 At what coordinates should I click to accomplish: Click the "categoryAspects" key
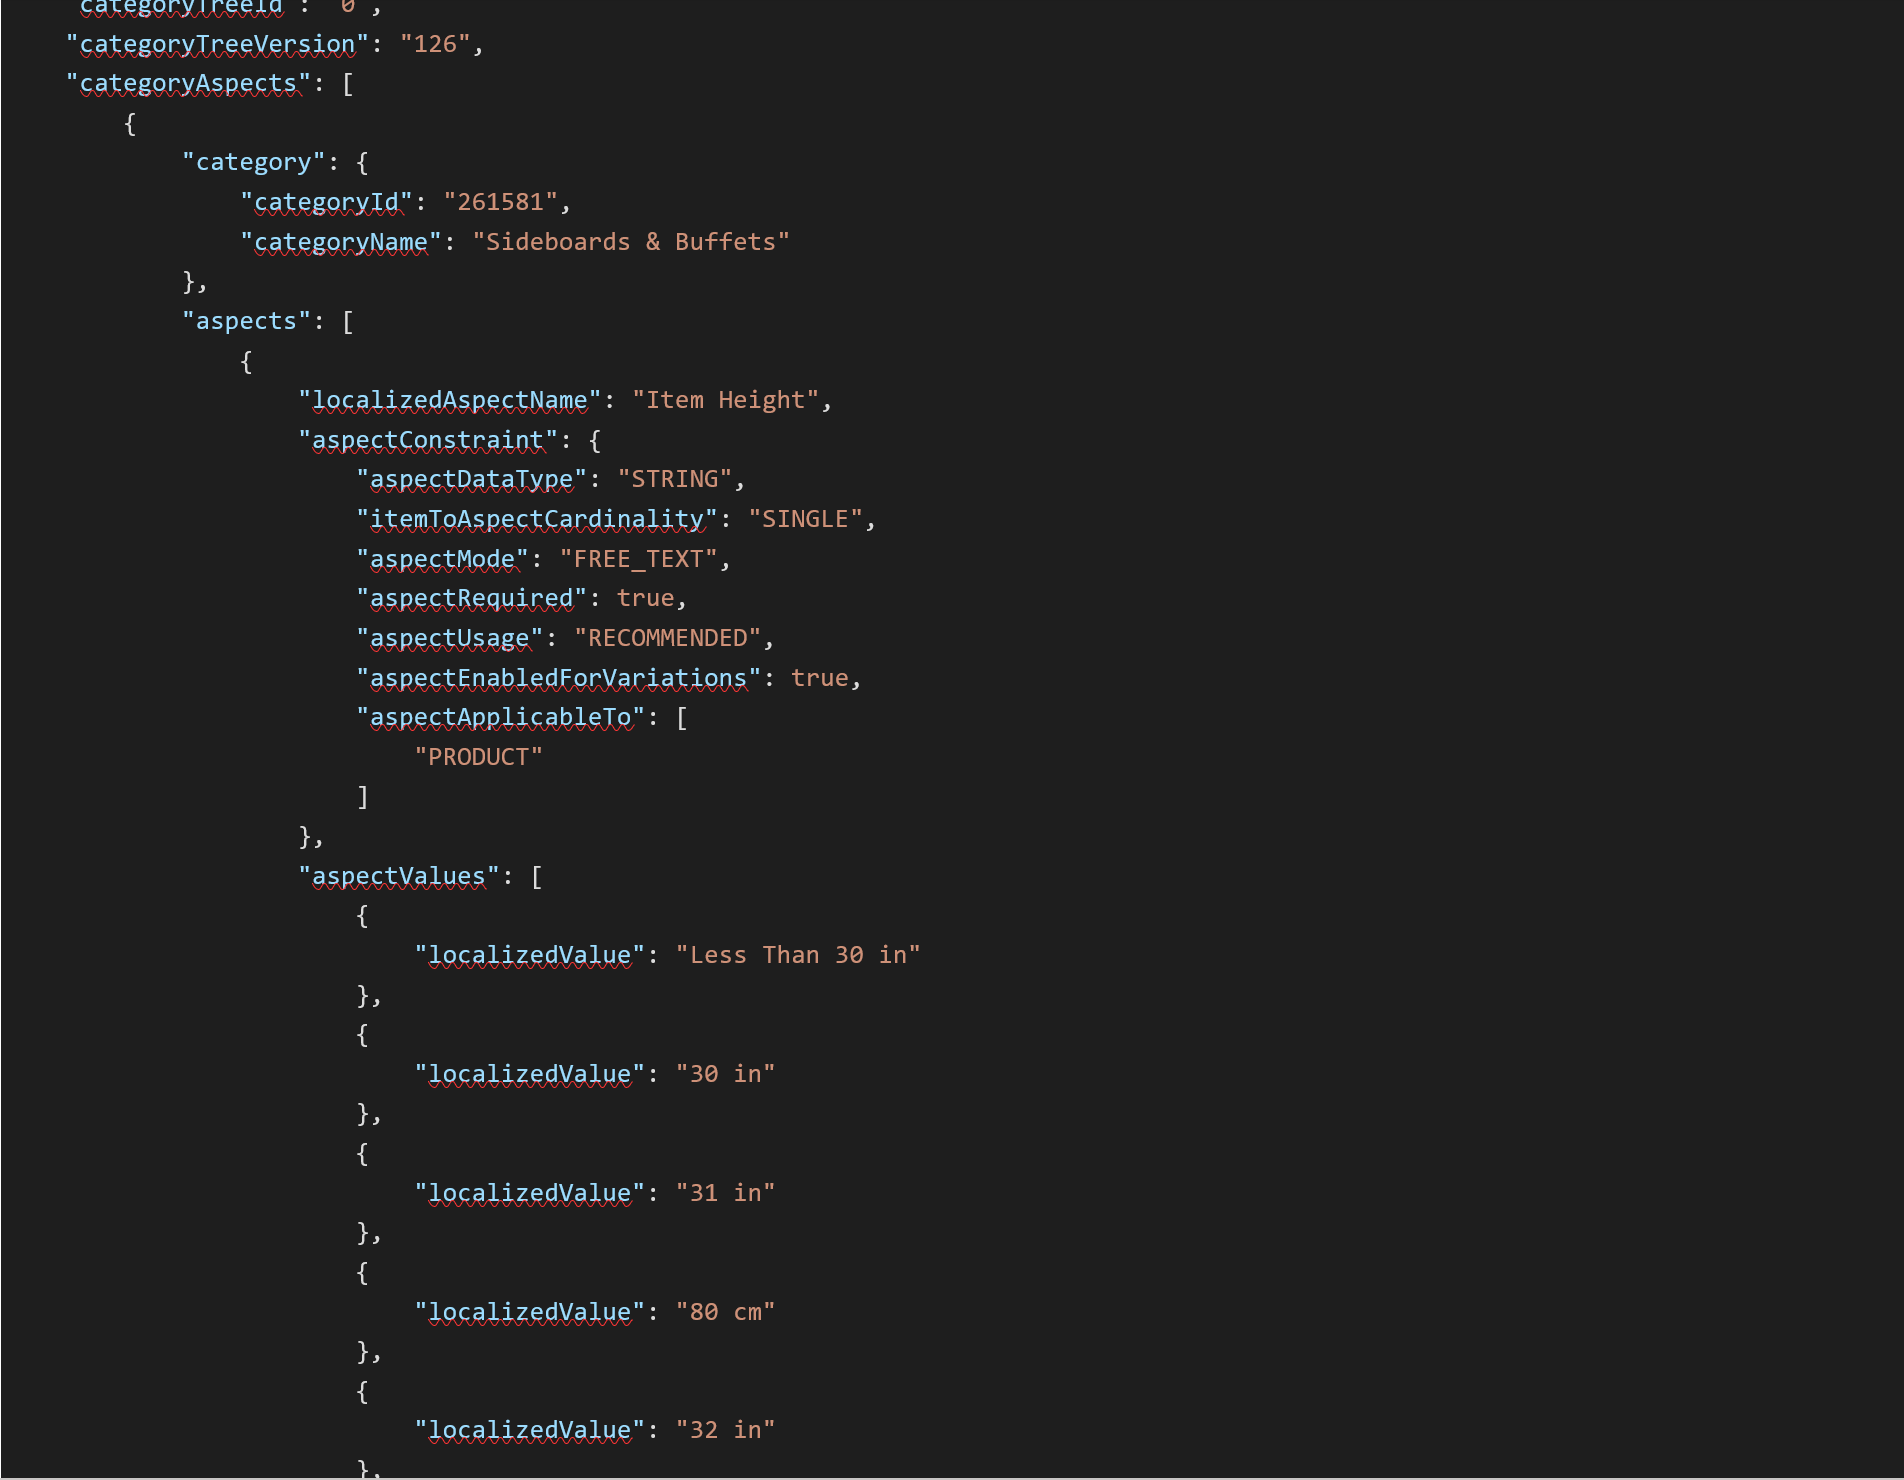tap(188, 83)
